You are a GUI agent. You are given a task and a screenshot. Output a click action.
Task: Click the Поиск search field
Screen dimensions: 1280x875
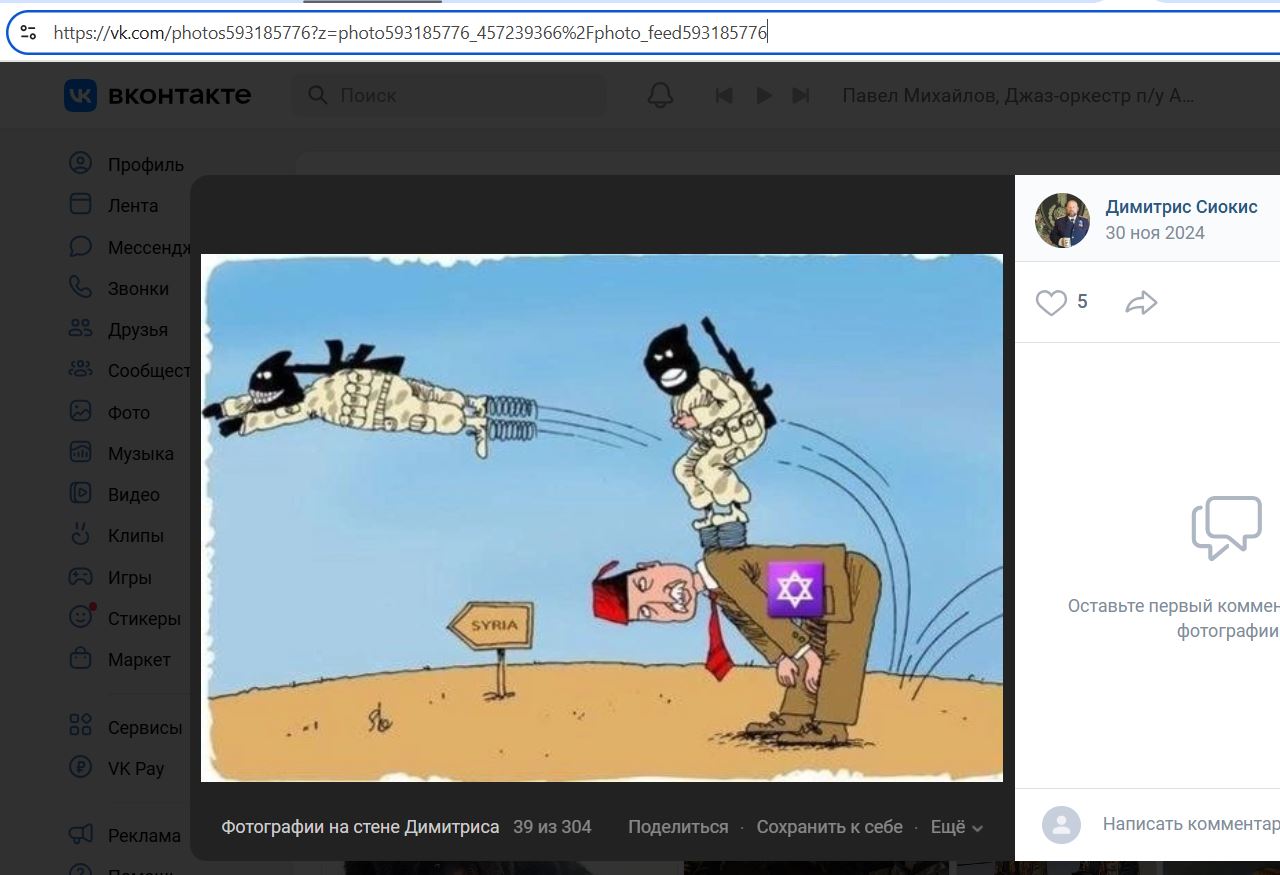[x=449, y=95]
